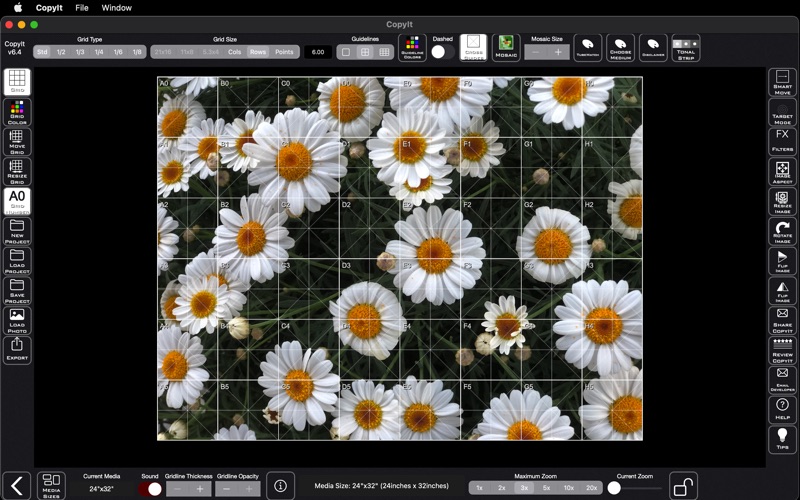This screenshot has width=800, height=500.
Task: Toggle the lock icon at bottom right
Action: [x=683, y=487]
